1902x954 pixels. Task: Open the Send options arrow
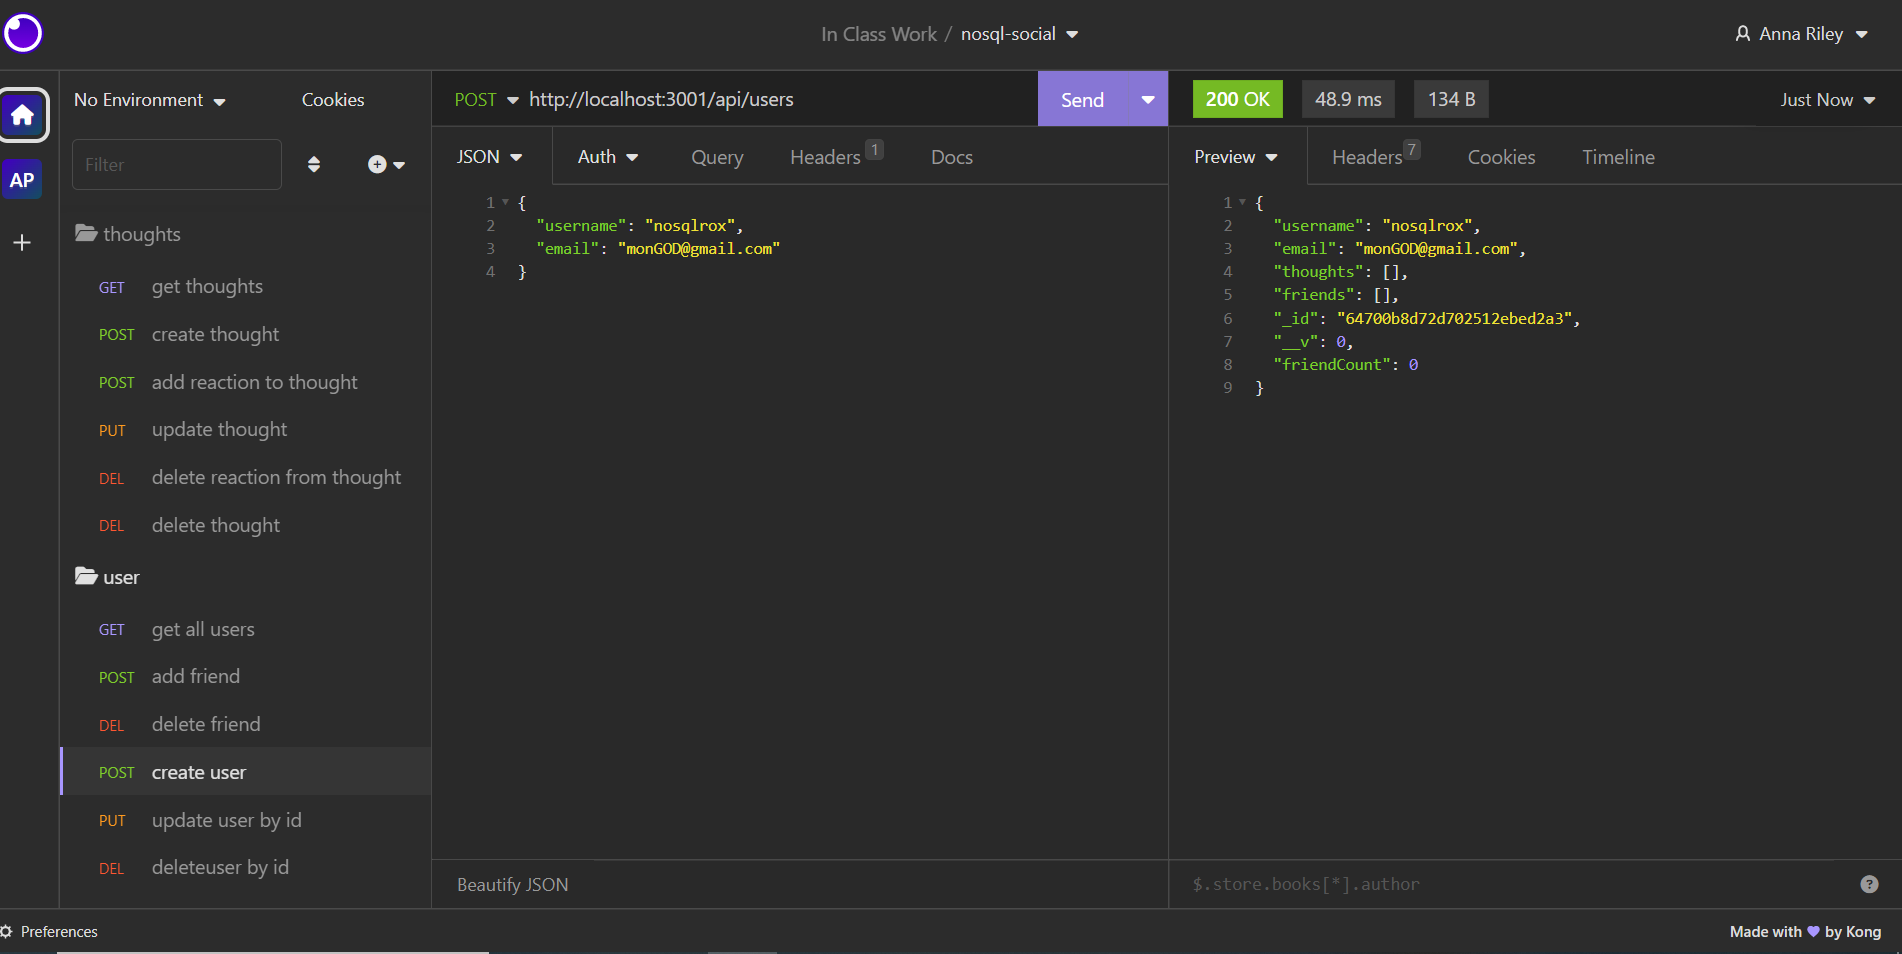click(1146, 99)
